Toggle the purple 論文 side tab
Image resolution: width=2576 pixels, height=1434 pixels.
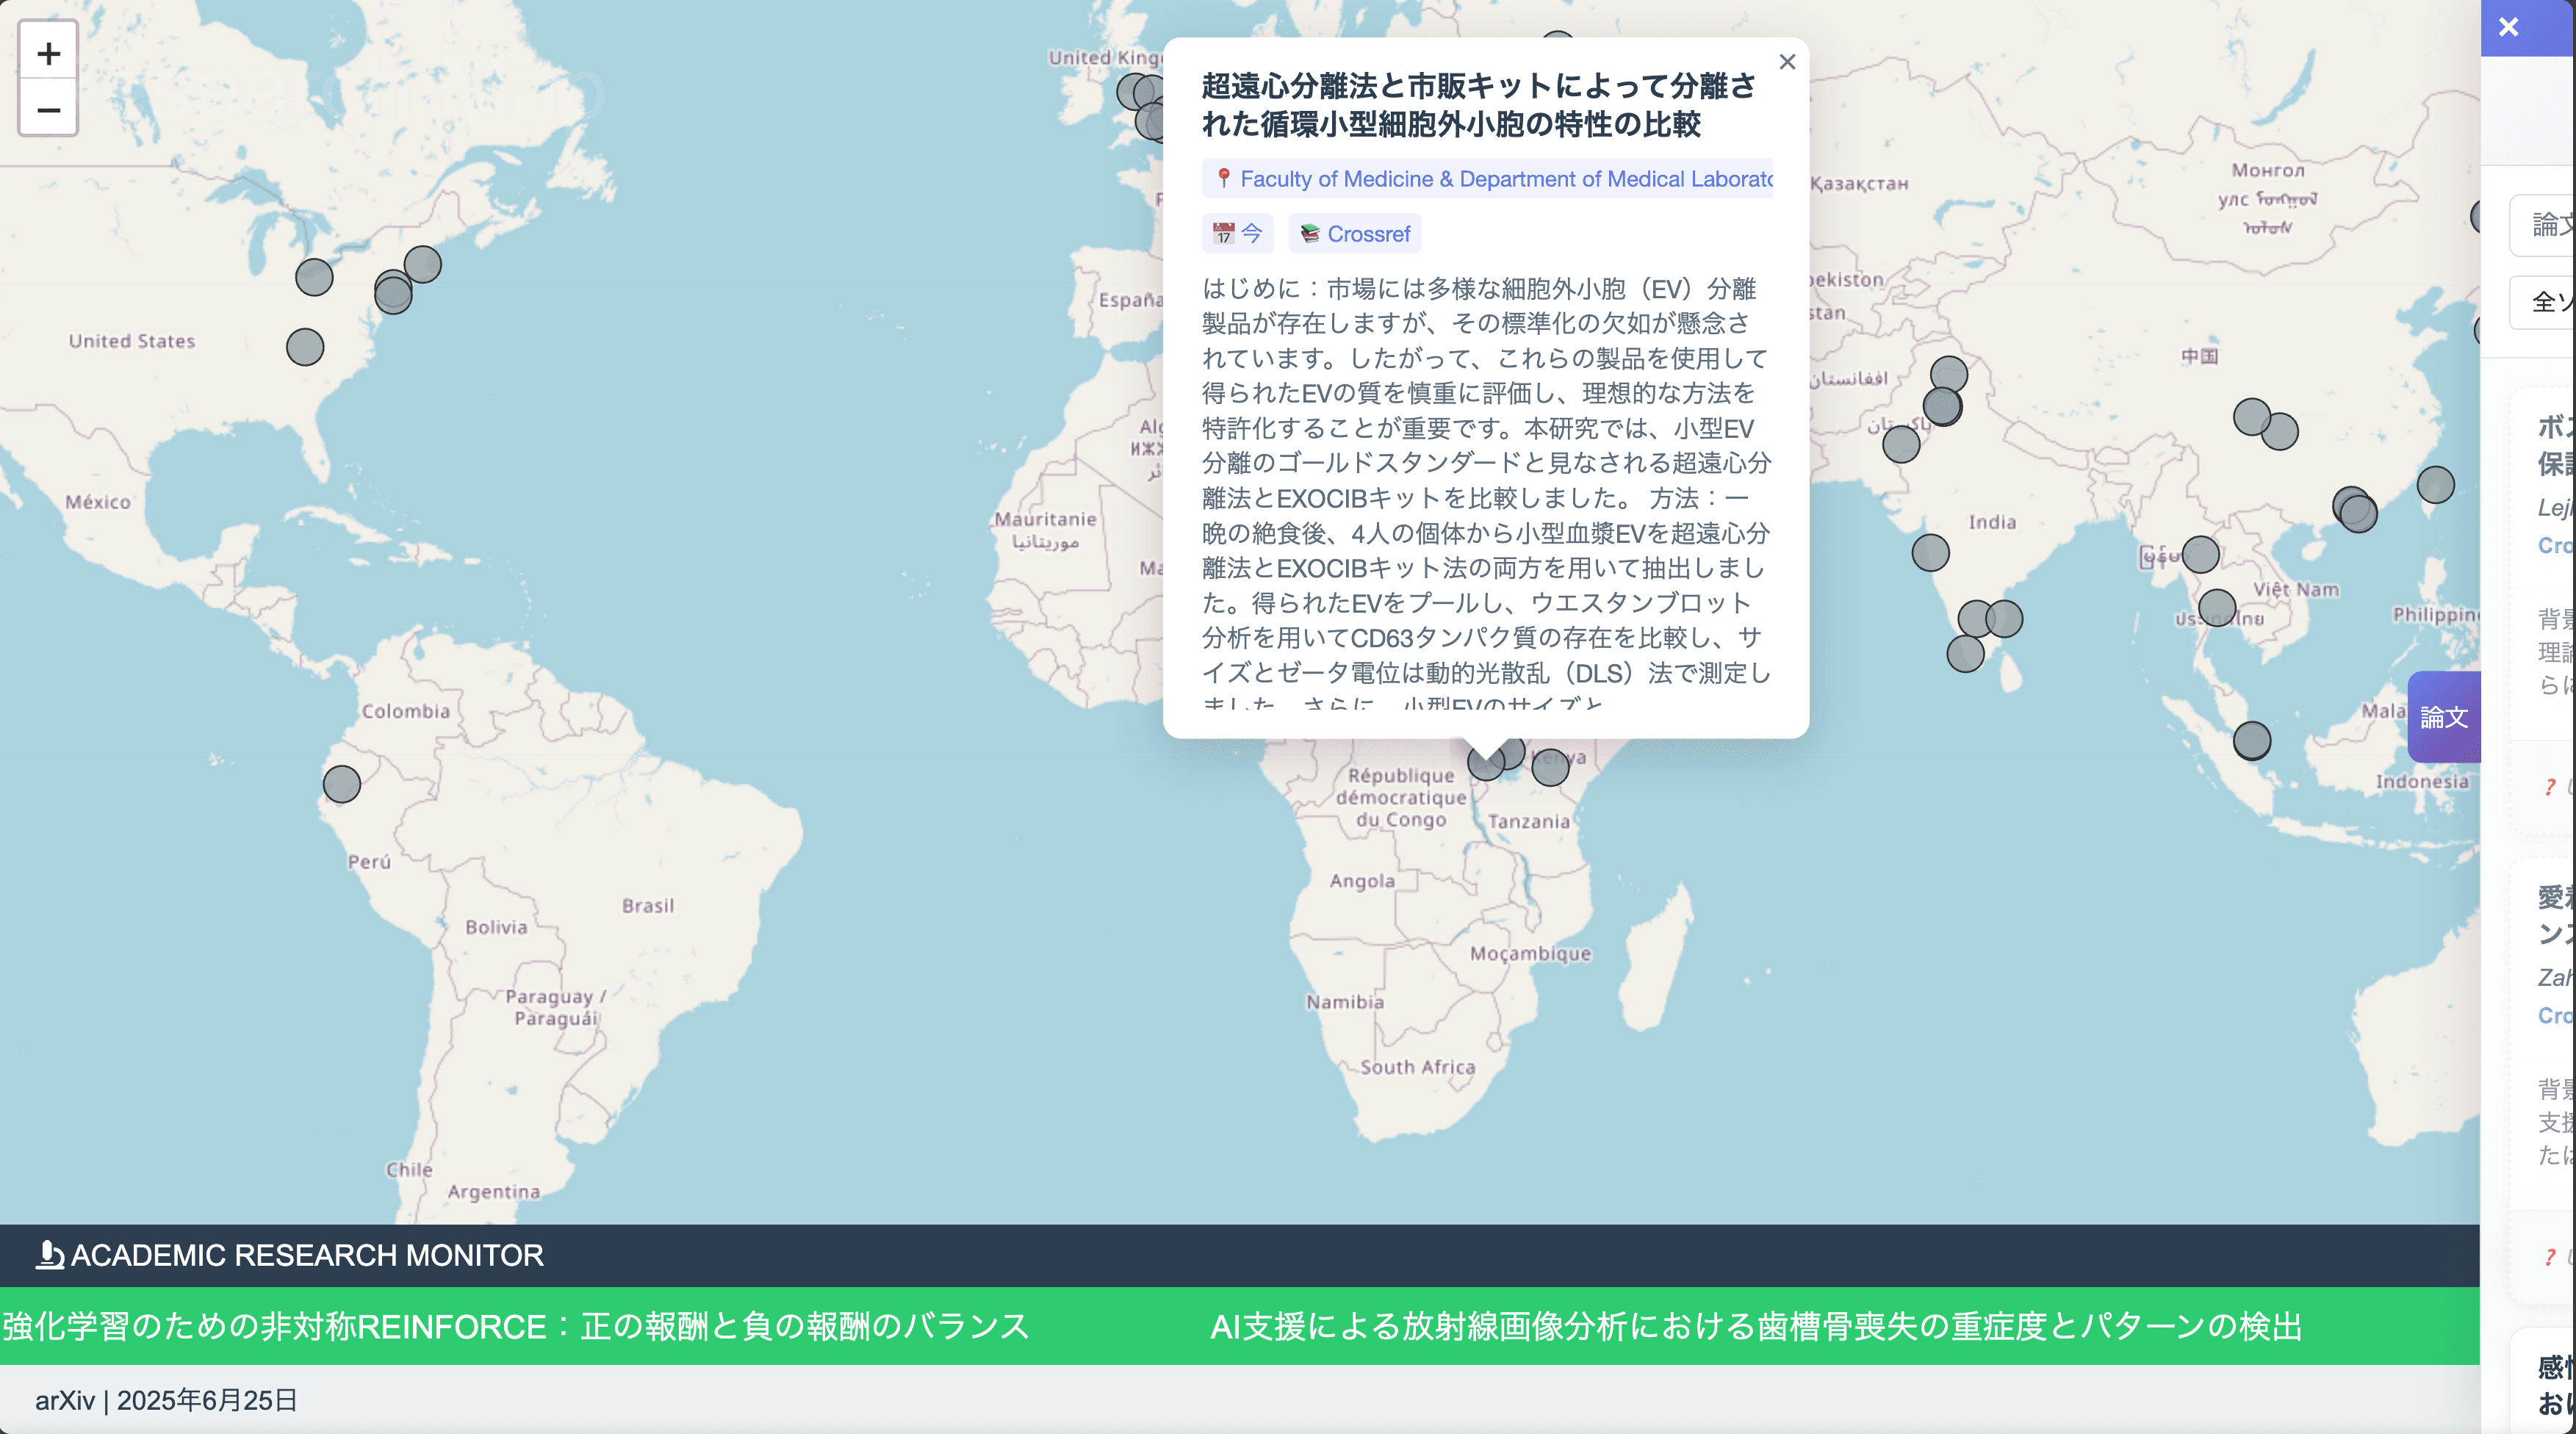[x=2443, y=717]
